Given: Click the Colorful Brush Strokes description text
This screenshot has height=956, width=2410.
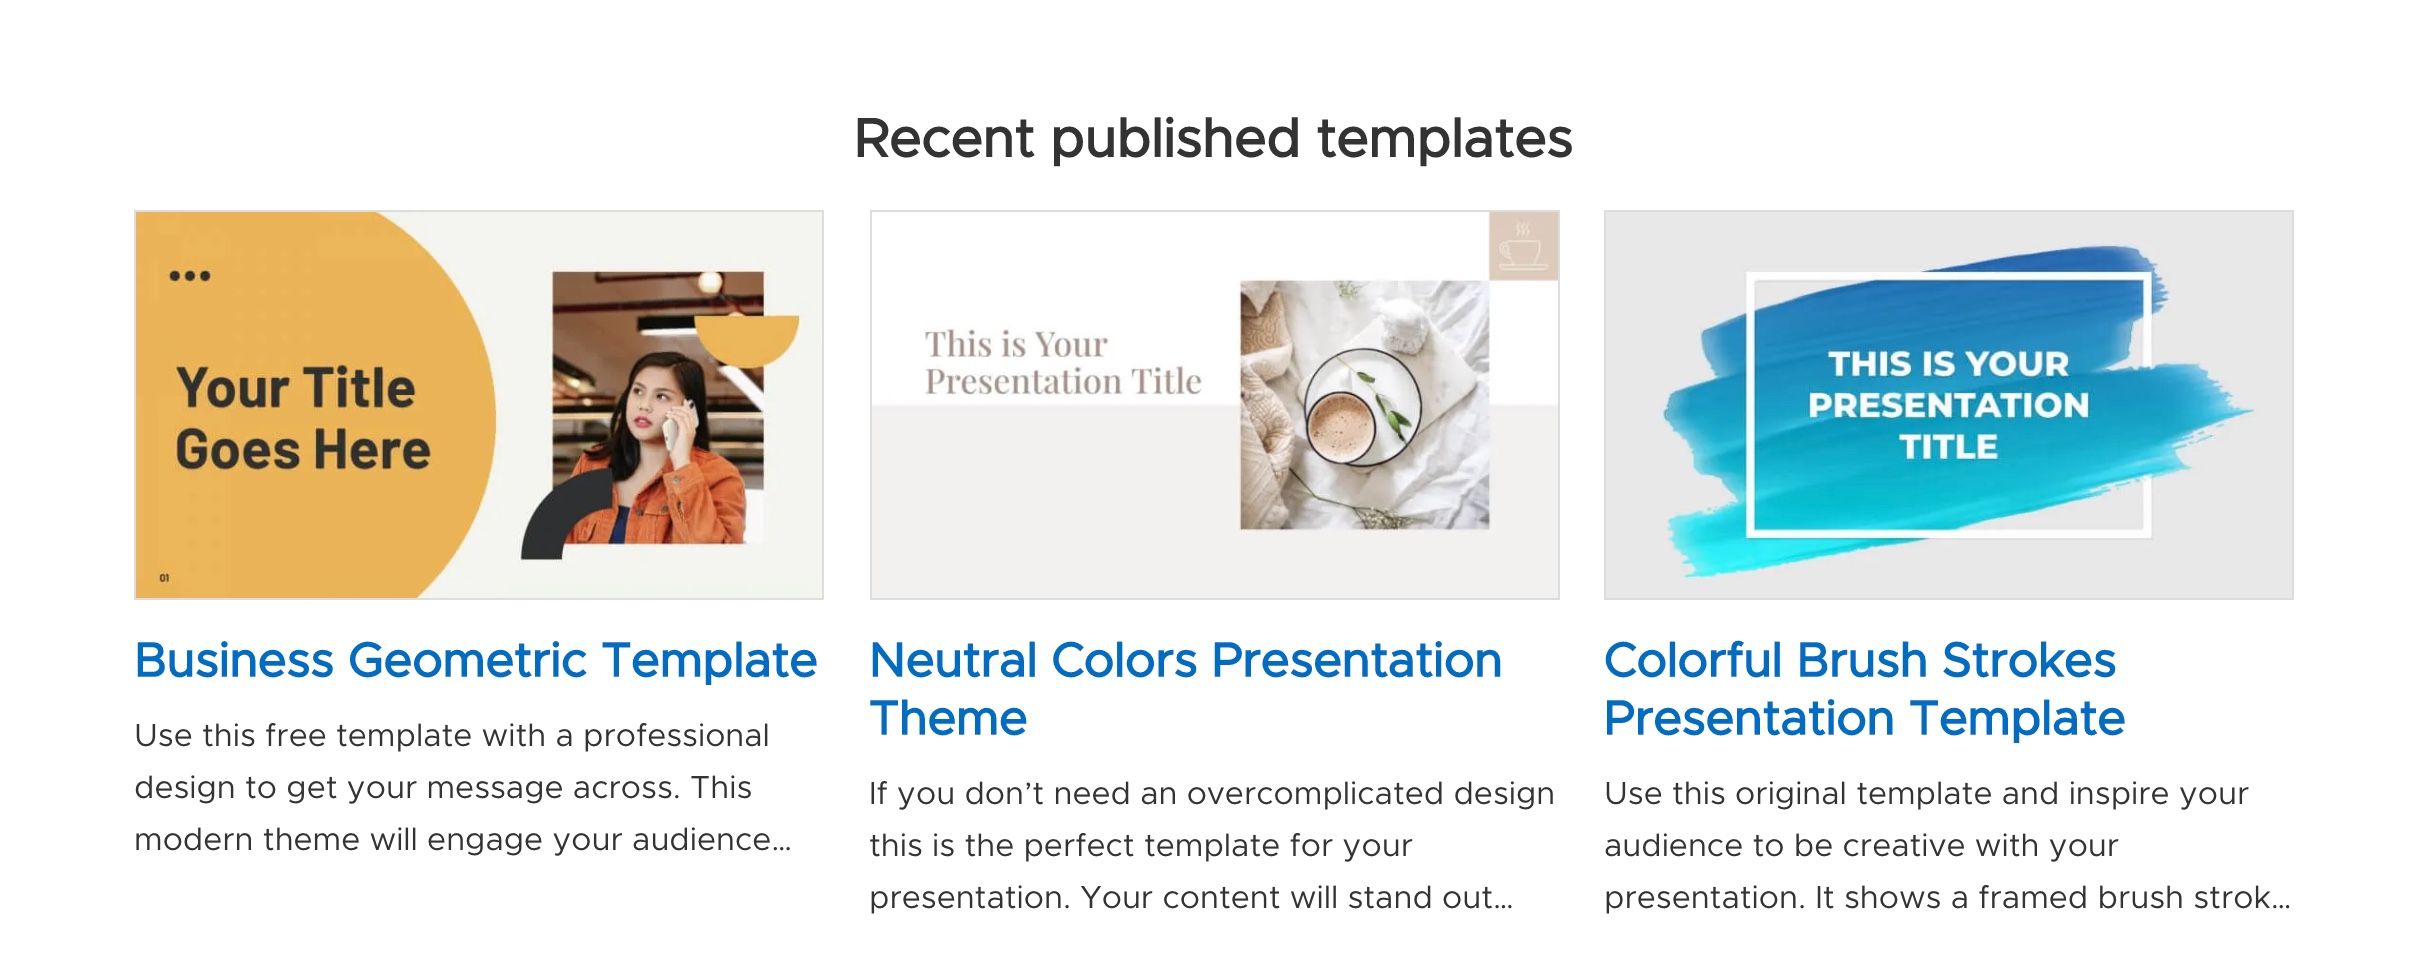Looking at the screenshot, I should pos(1946,846).
